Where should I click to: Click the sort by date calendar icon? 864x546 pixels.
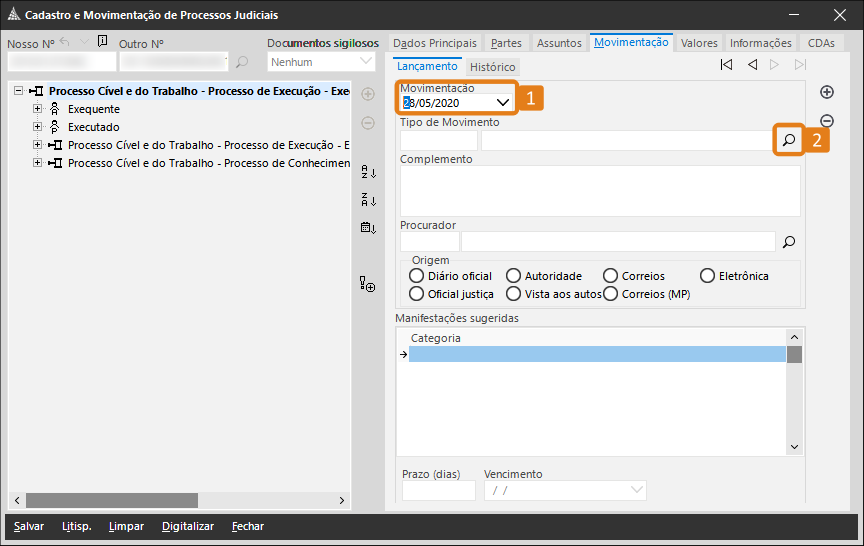pyautogui.click(x=368, y=227)
